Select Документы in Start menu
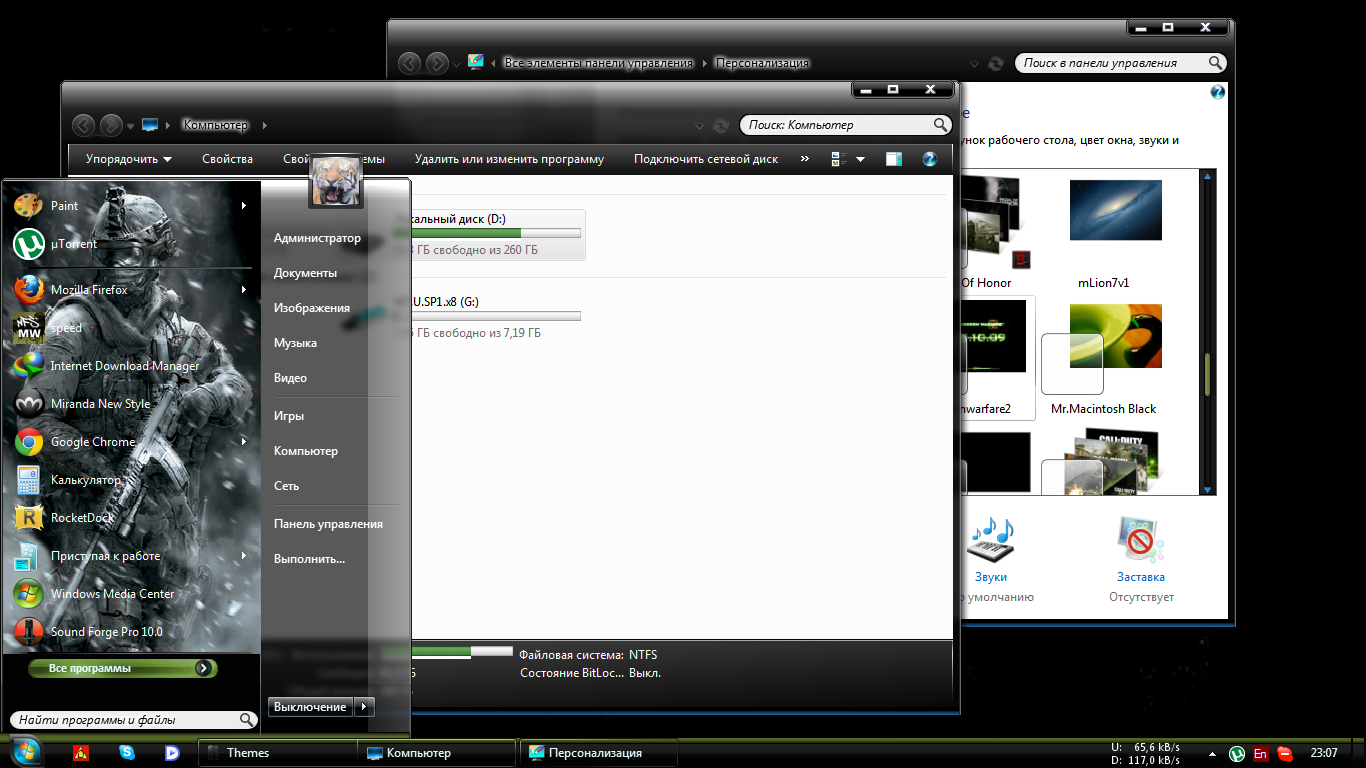Image resolution: width=1366 pixels, height=768 pixels. [x=305, y=273]
